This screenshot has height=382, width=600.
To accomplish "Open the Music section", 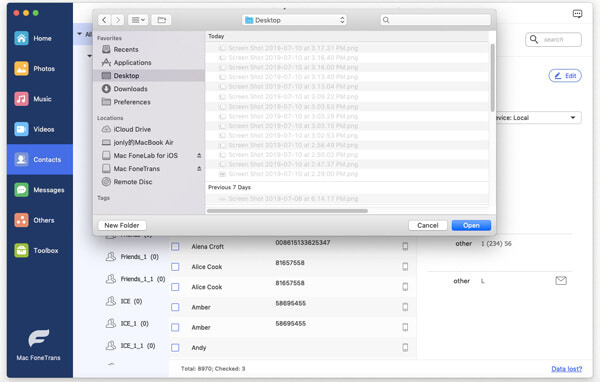I will click(x=39, y=99).
